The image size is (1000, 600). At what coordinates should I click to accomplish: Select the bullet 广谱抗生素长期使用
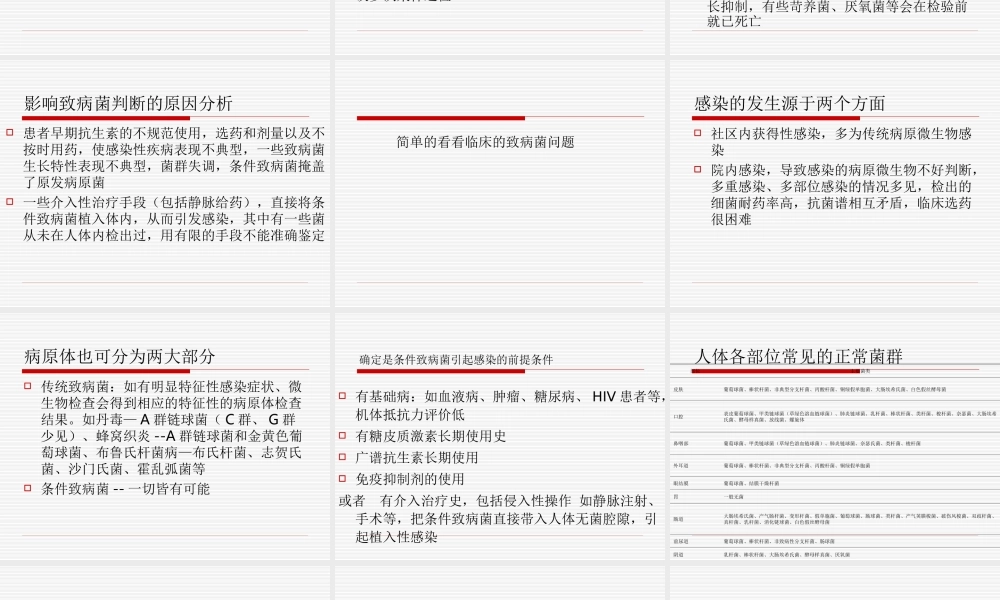[x=433, y=458]
